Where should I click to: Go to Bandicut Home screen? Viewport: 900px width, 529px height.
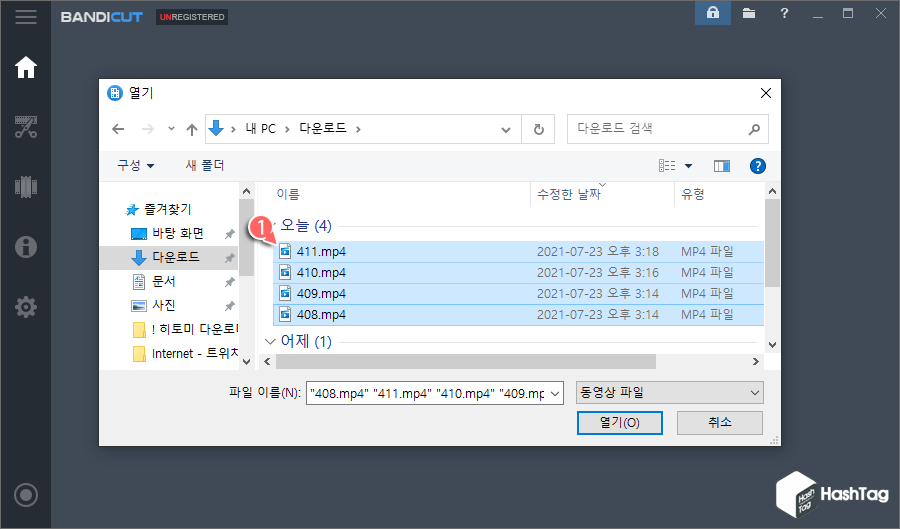pos(26,67)
